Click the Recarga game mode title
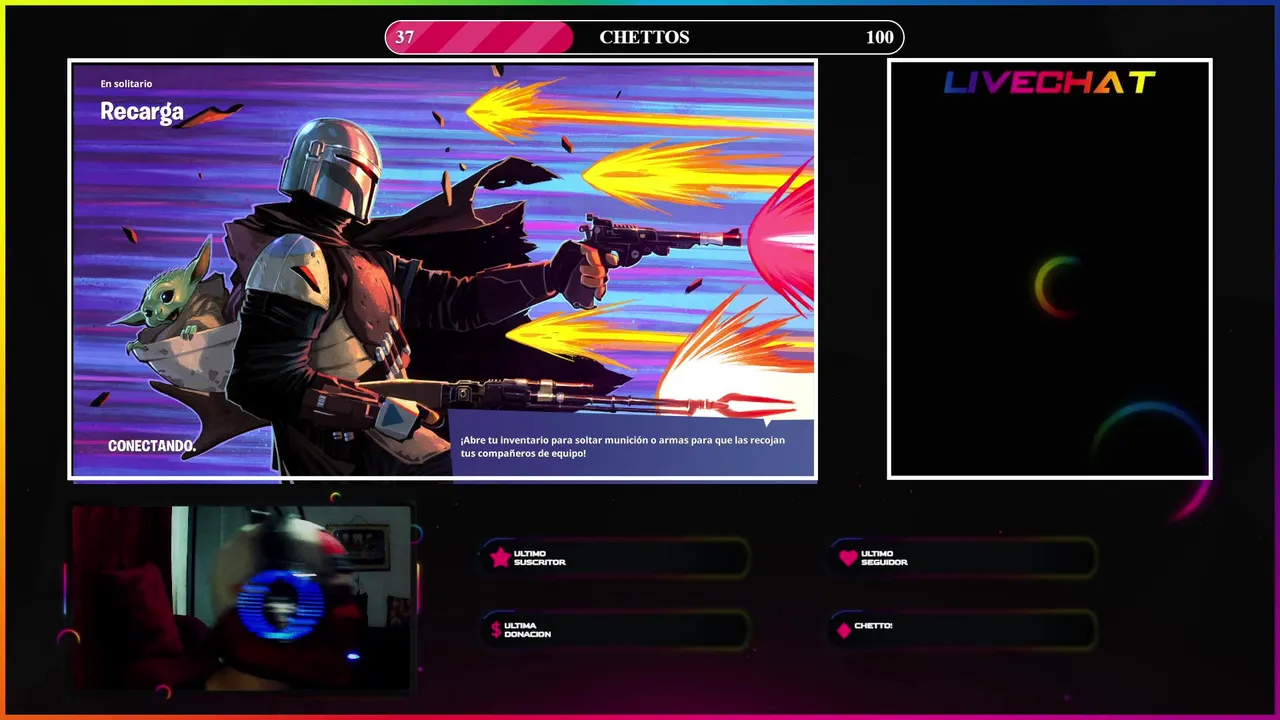 tap(142, 111)
